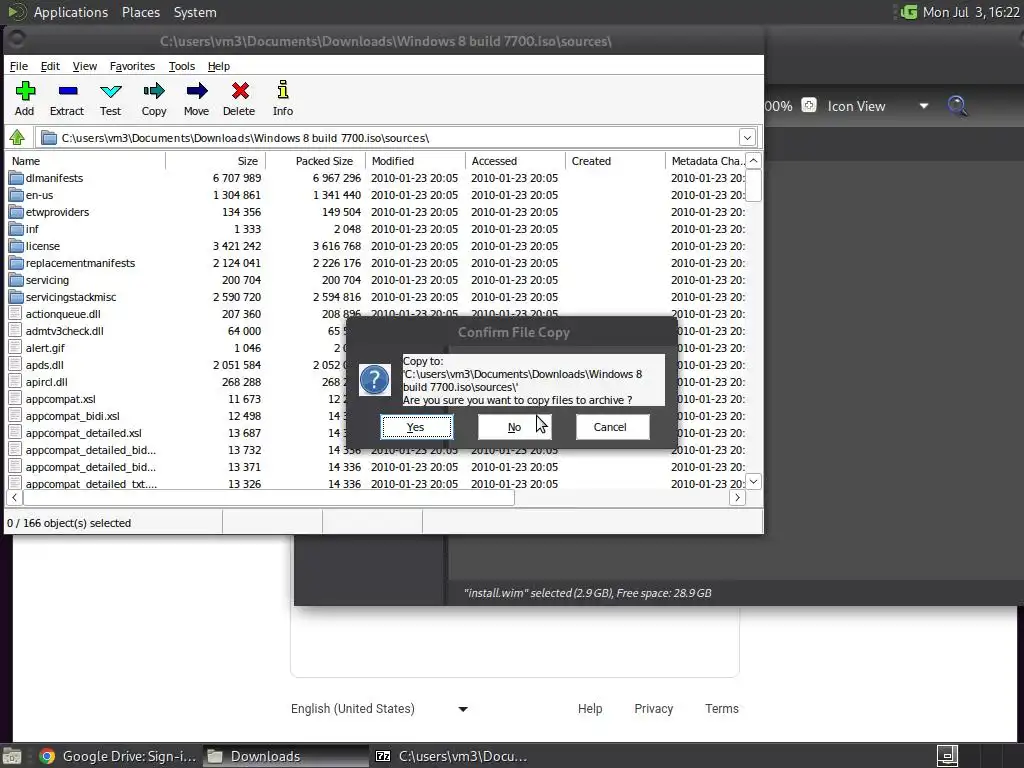The width and height of the screenshot is (1024, 768).
Task: Select the inf folder icon
Action: pos(16,229)
